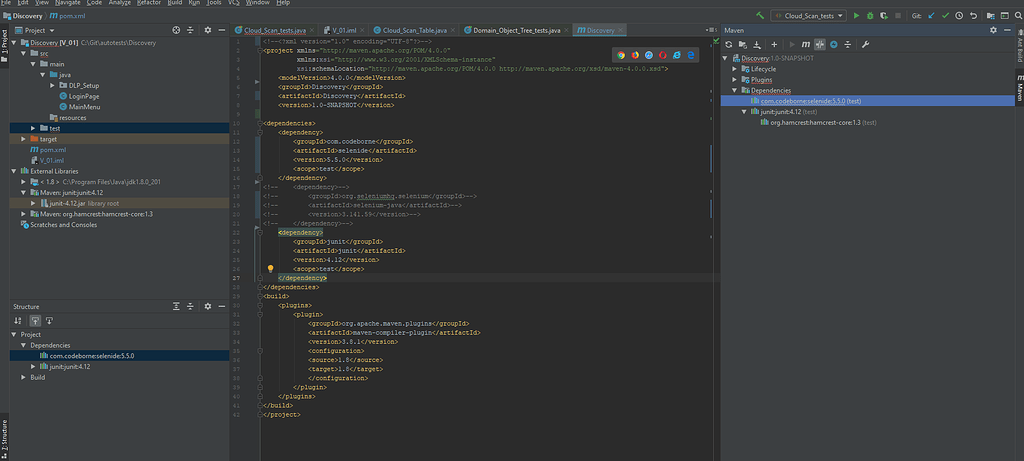Click Git update project arrow
This screenshot has height=461, width=1024.
coord(933,16)
